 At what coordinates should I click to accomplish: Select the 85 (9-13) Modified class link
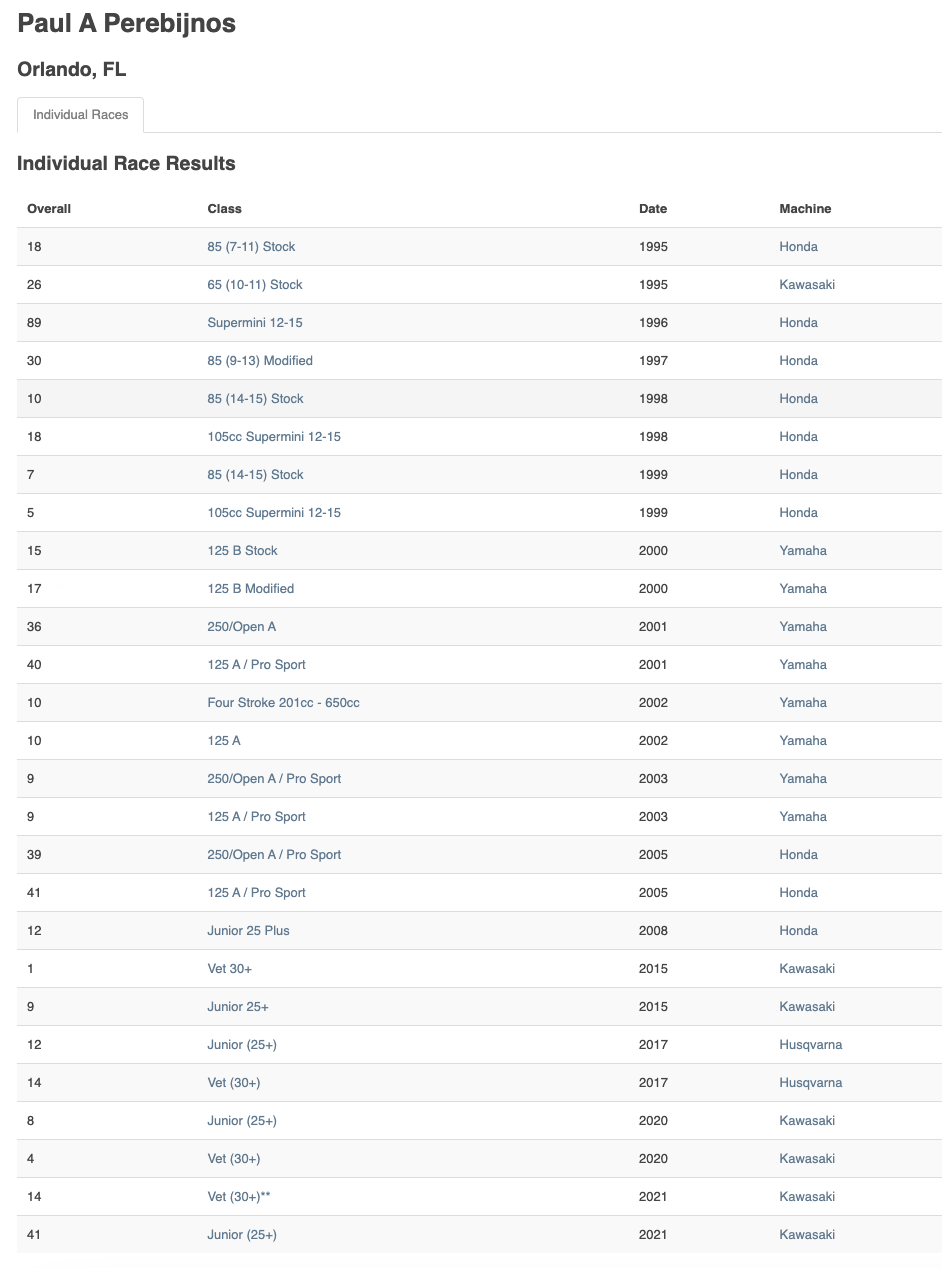(260, 360)
